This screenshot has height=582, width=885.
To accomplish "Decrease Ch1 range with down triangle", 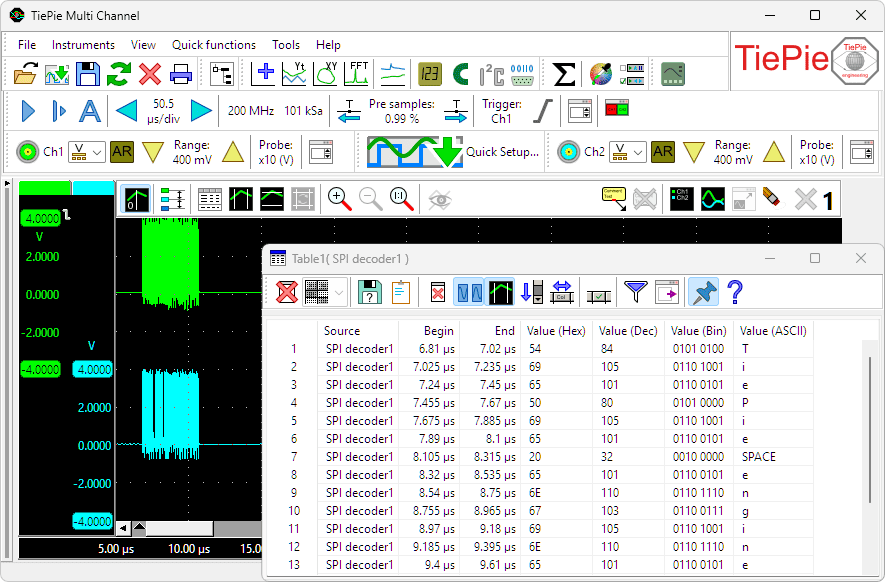I will click(x=153, y=152).
